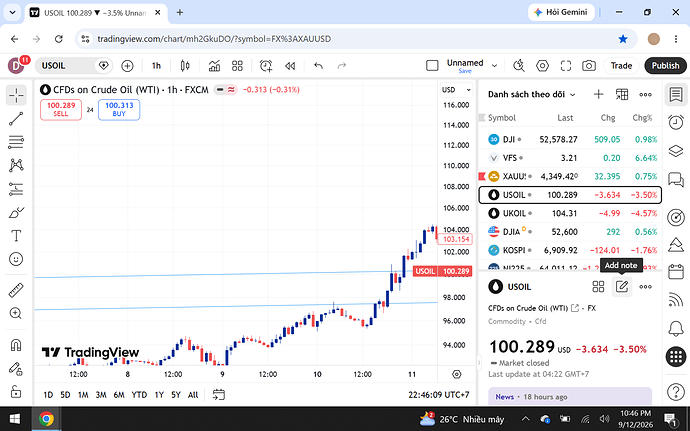The width and height of the screenshot is (690, 431).
Task: Click Save under Unnamed layout
Action: (465, 71)
